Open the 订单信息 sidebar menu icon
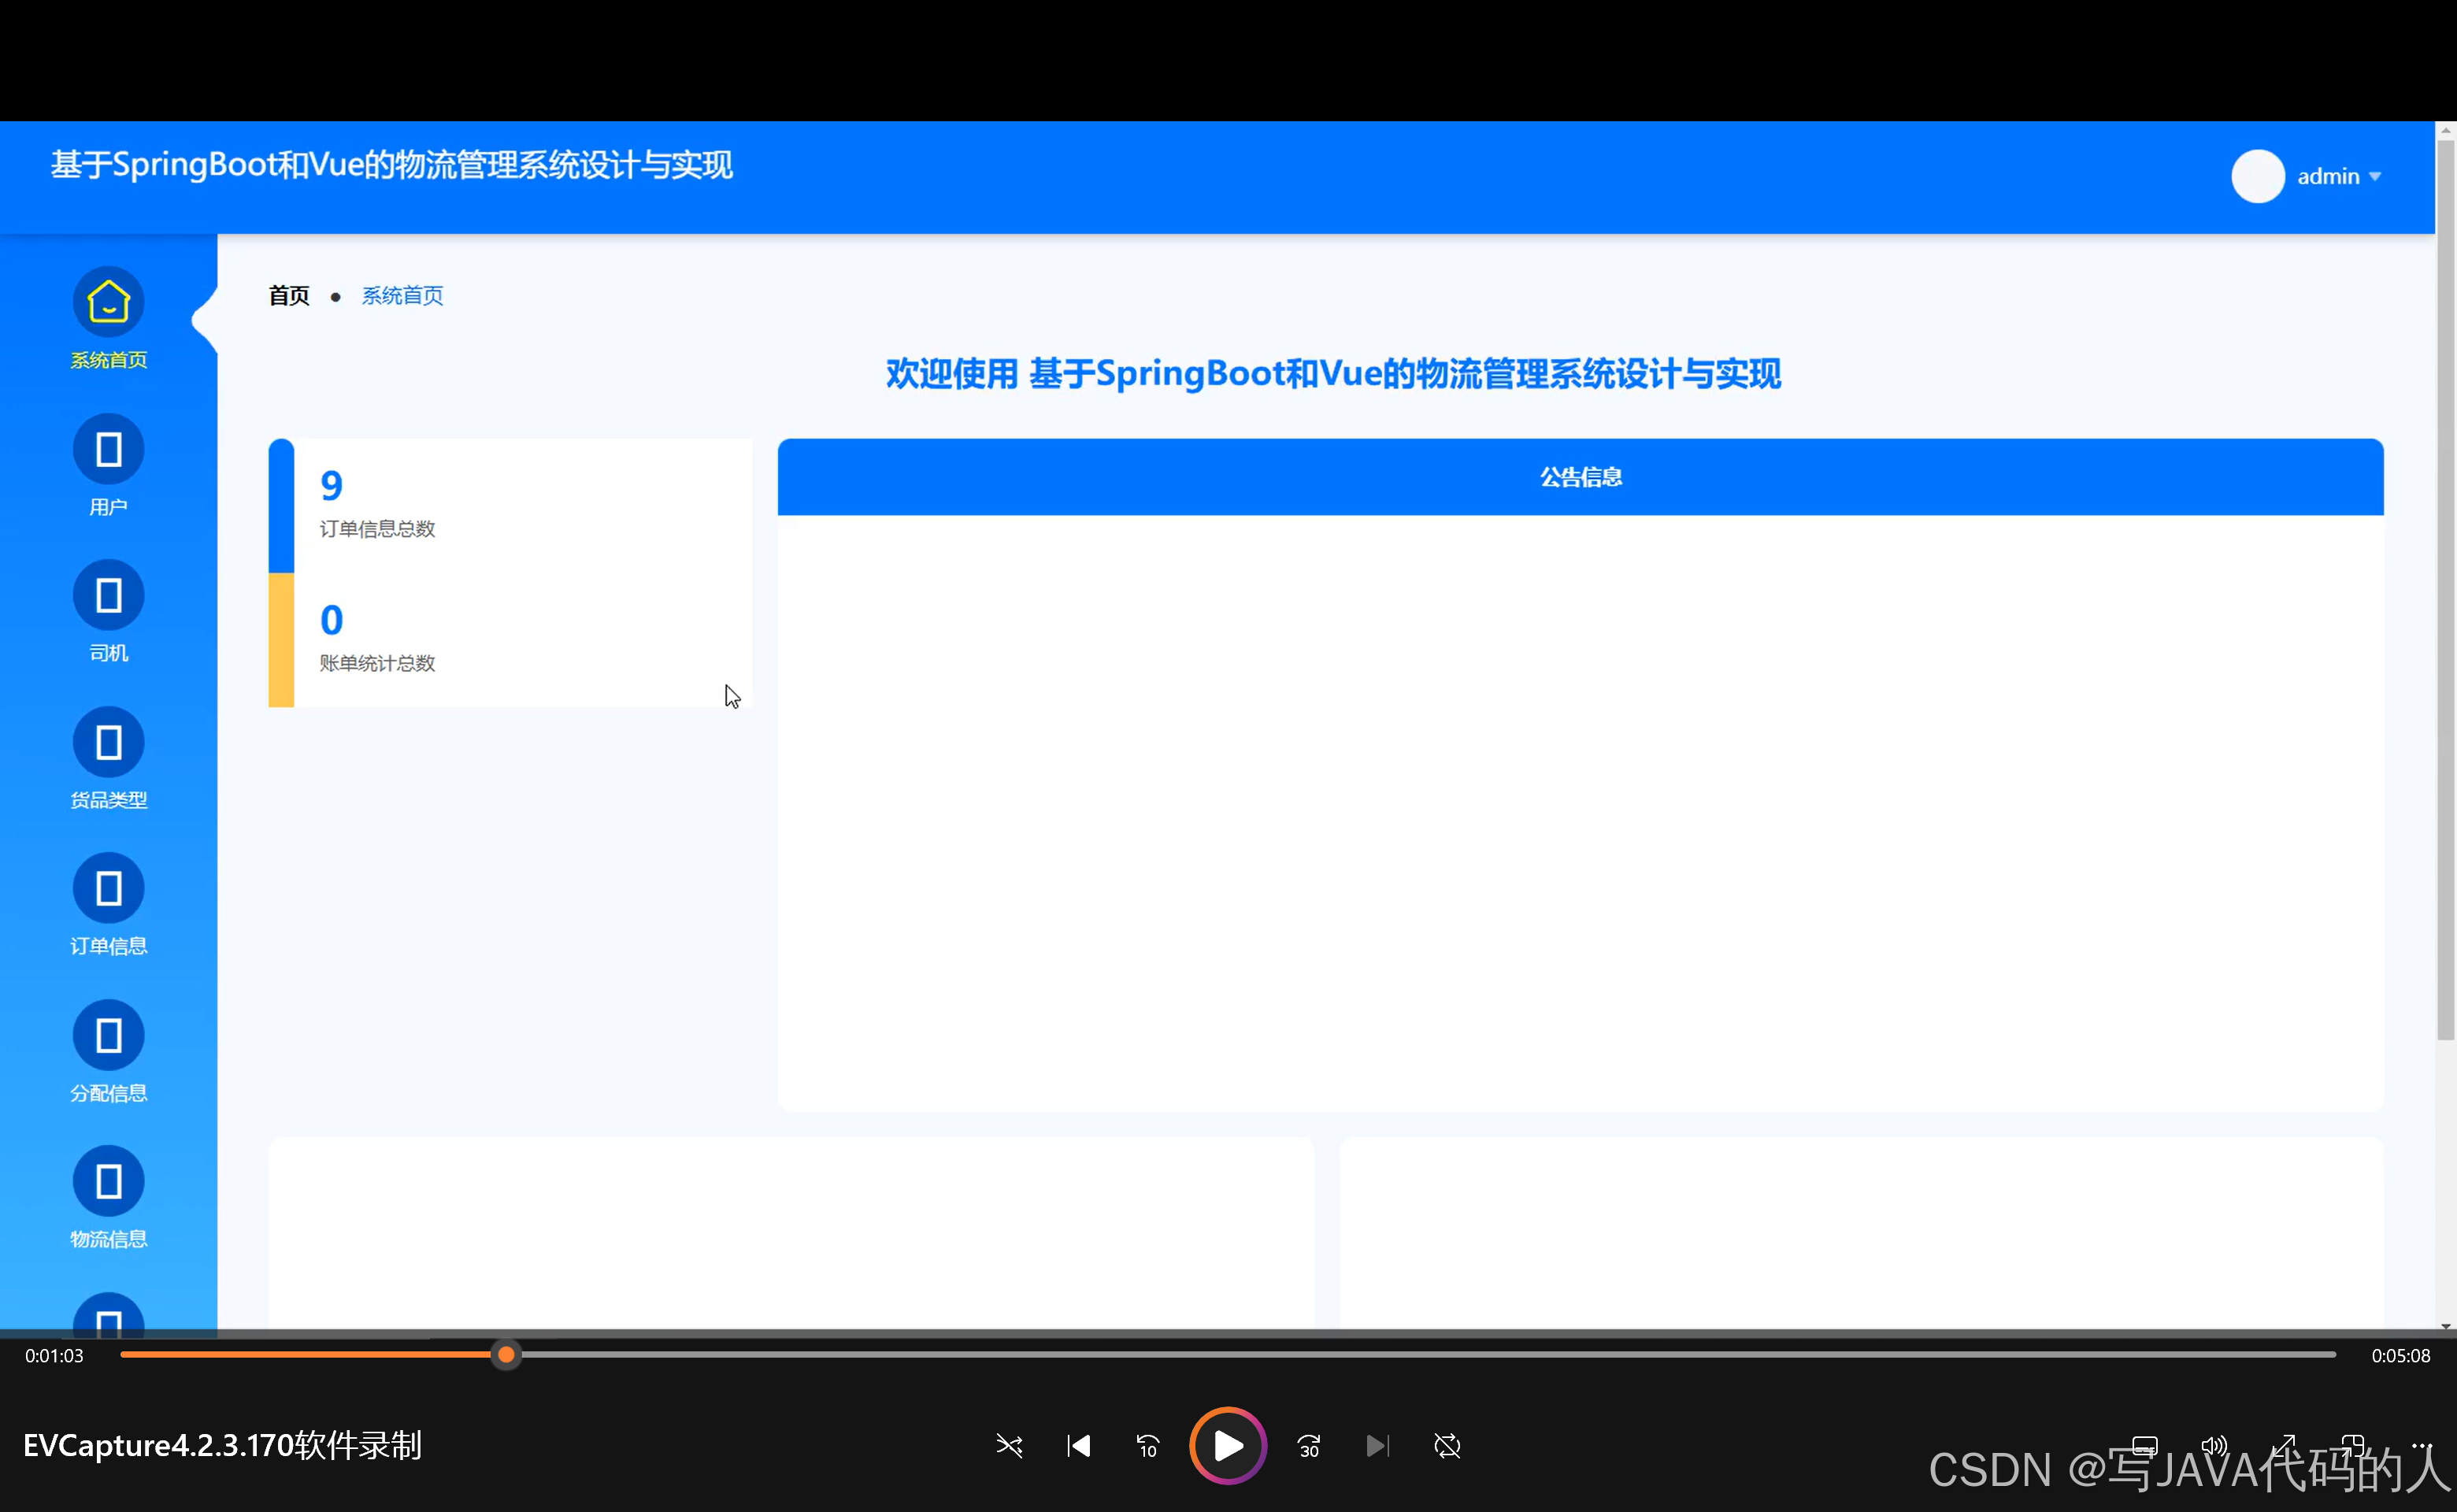This screenshot has height=1512, width=2457. [108, 888]
